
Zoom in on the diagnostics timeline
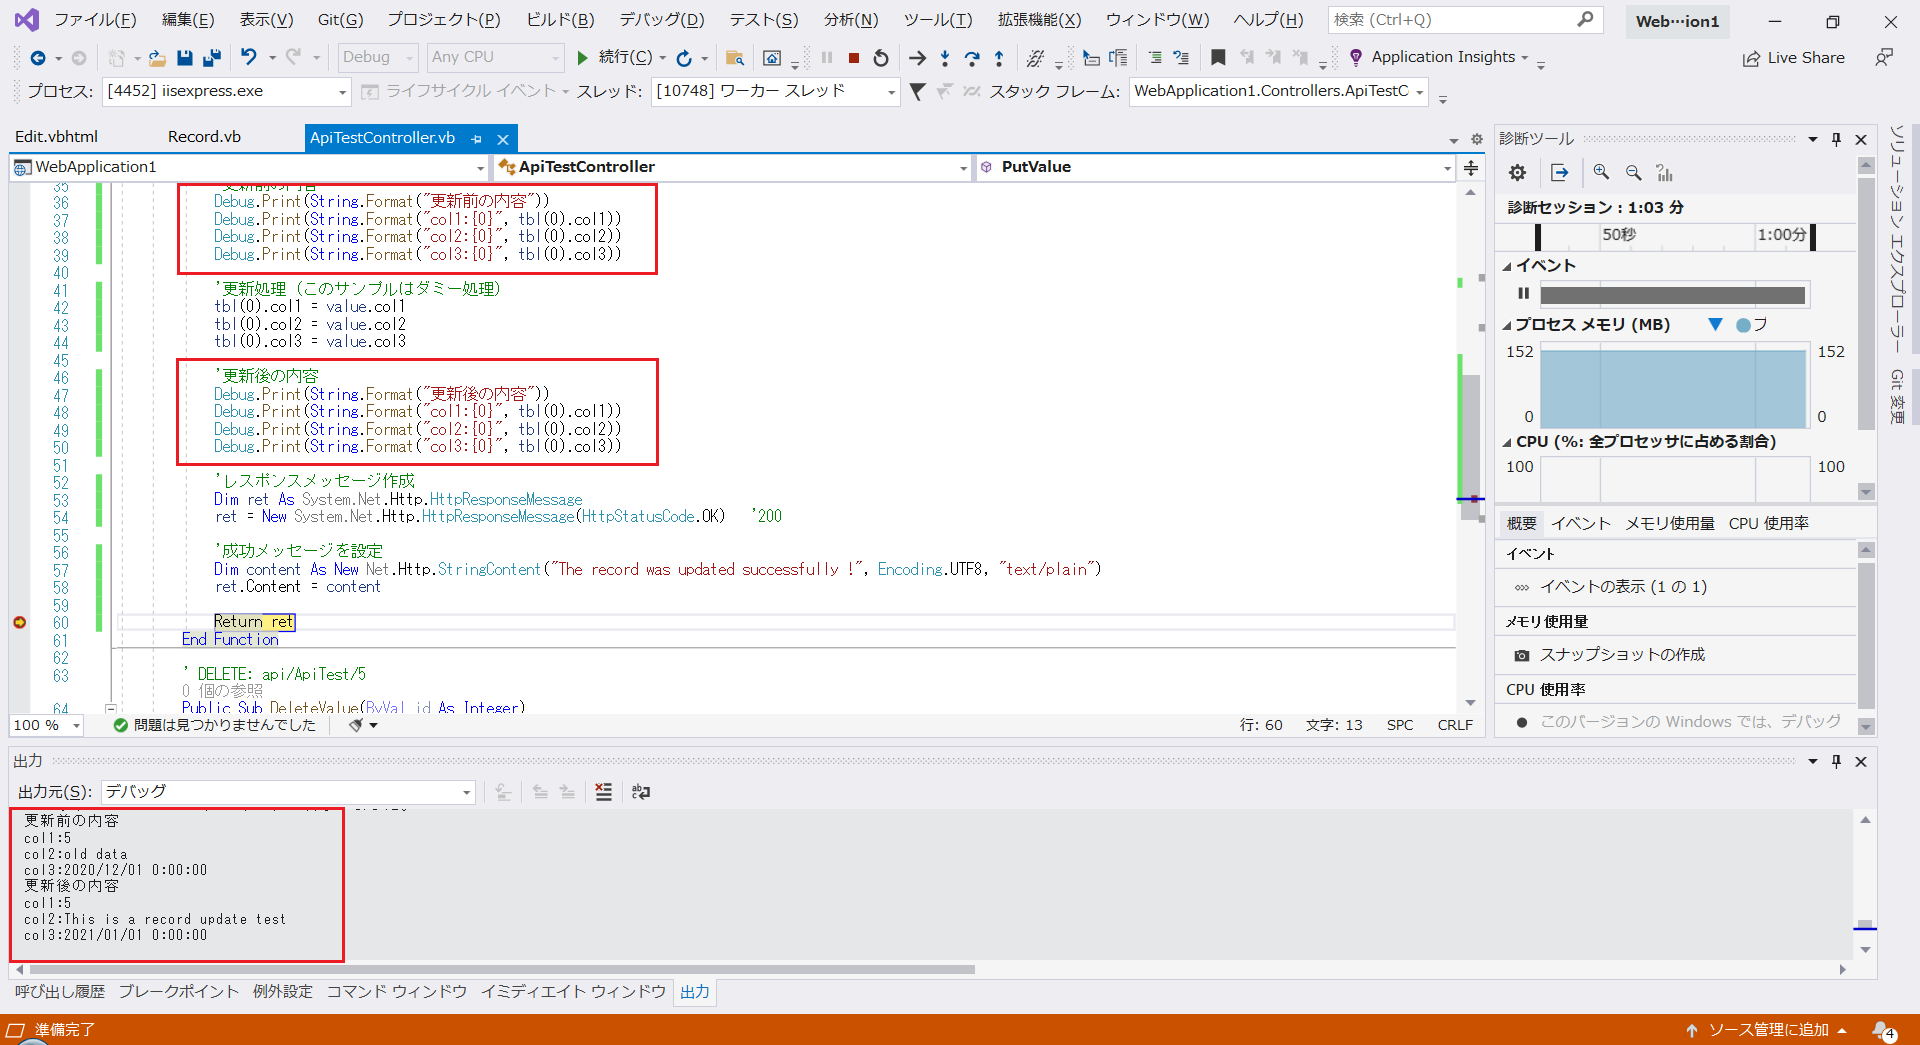[x=1601, y=172]
